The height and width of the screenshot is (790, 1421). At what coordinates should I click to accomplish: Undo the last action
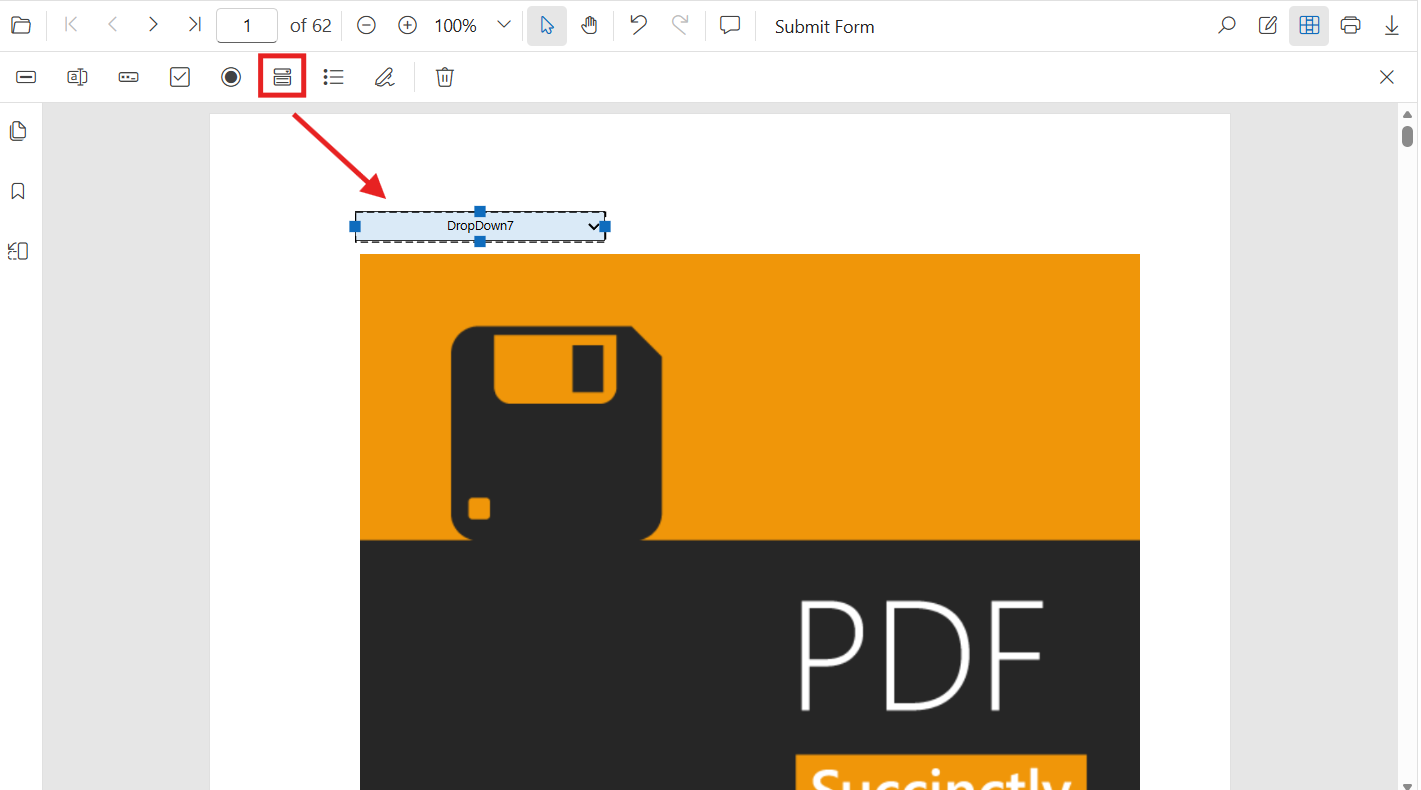(x=638, y=26)
